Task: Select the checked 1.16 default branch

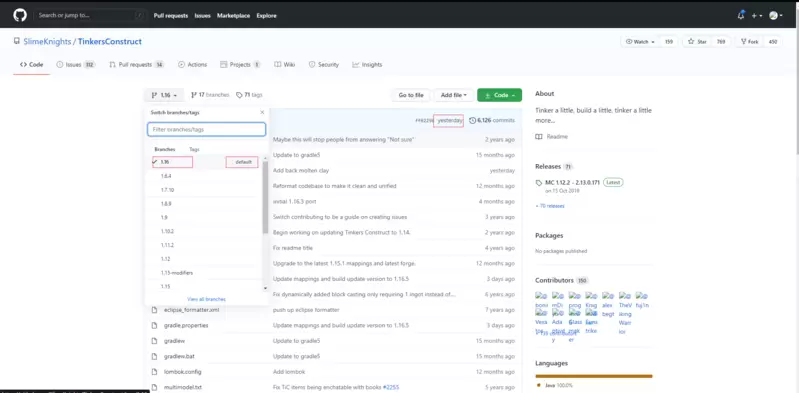Action: click(204, 162)
